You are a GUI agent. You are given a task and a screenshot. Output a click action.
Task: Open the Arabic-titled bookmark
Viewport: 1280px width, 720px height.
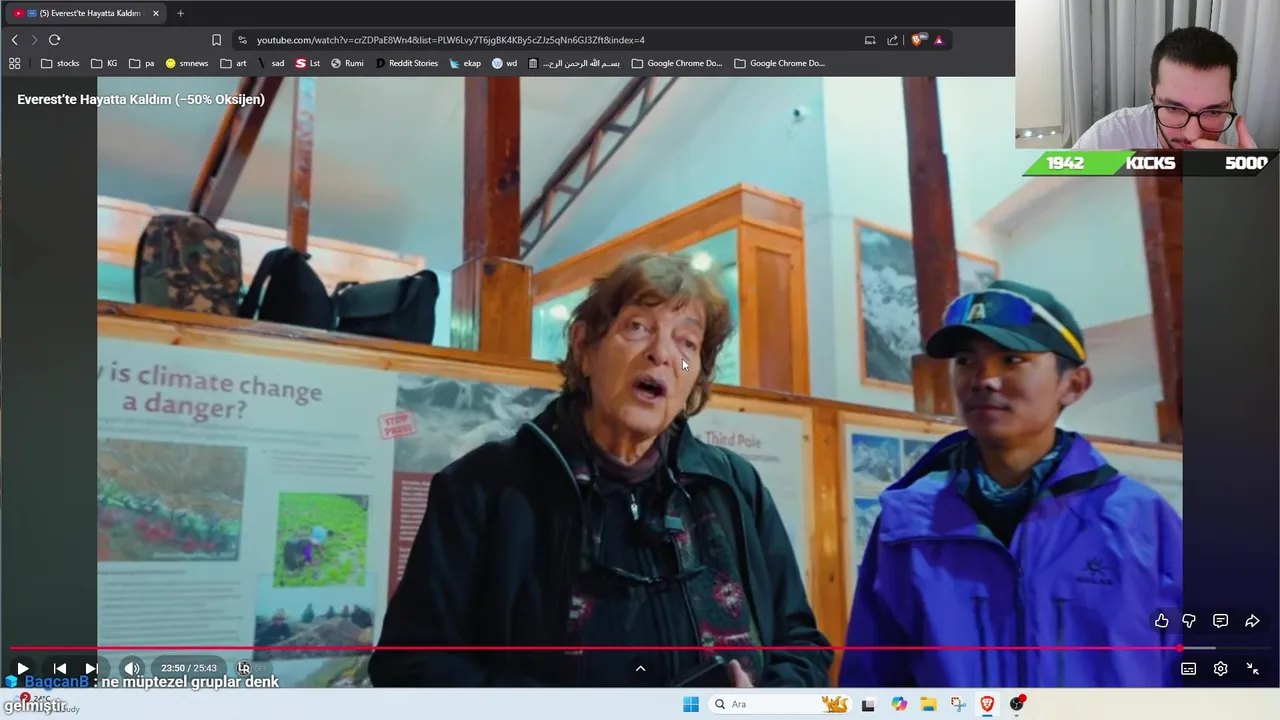coord(574,63)
